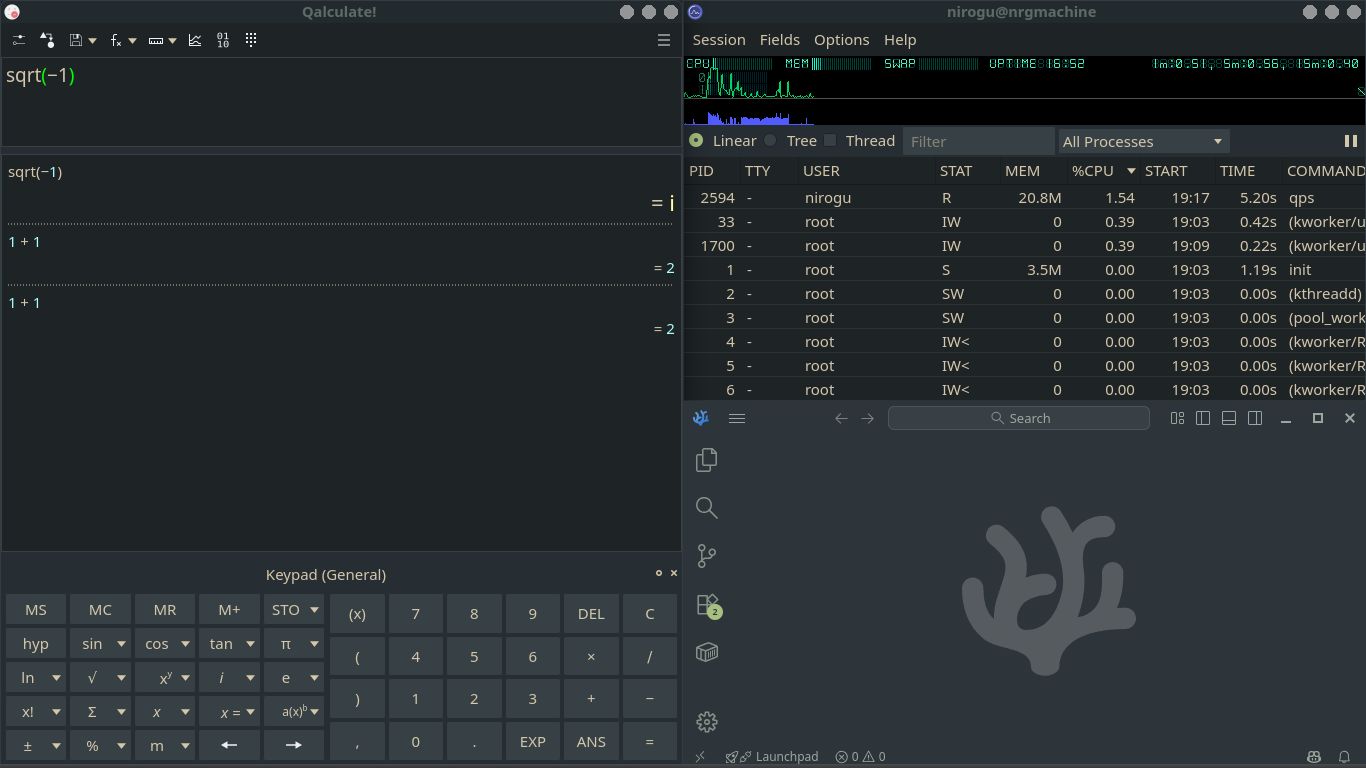Open Extensions icon showing badge 2
This screenshot has height=768, width=1366.
[x=706, y=604]
